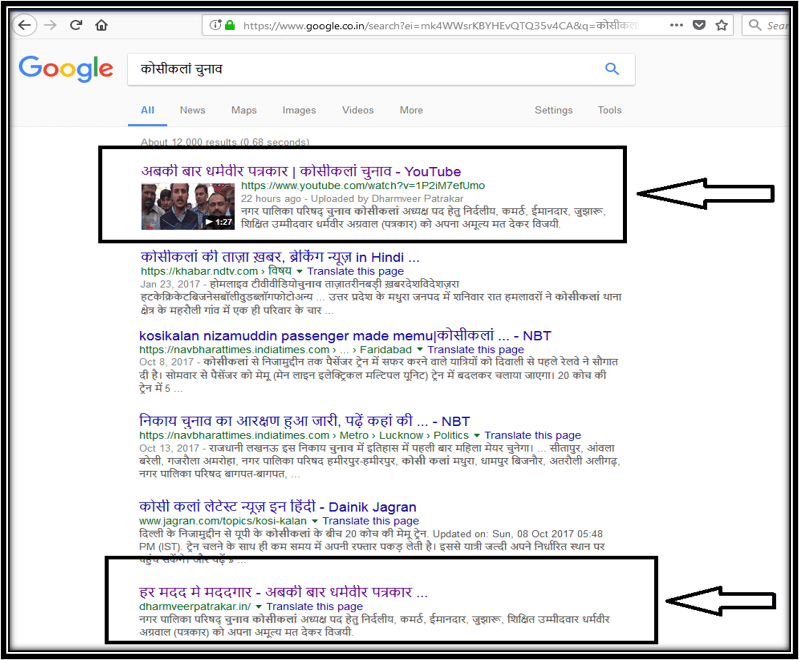This screenshot has height=660, width=799.
Task: Click magnifier icon in browser search box
Action: point(755,25)
